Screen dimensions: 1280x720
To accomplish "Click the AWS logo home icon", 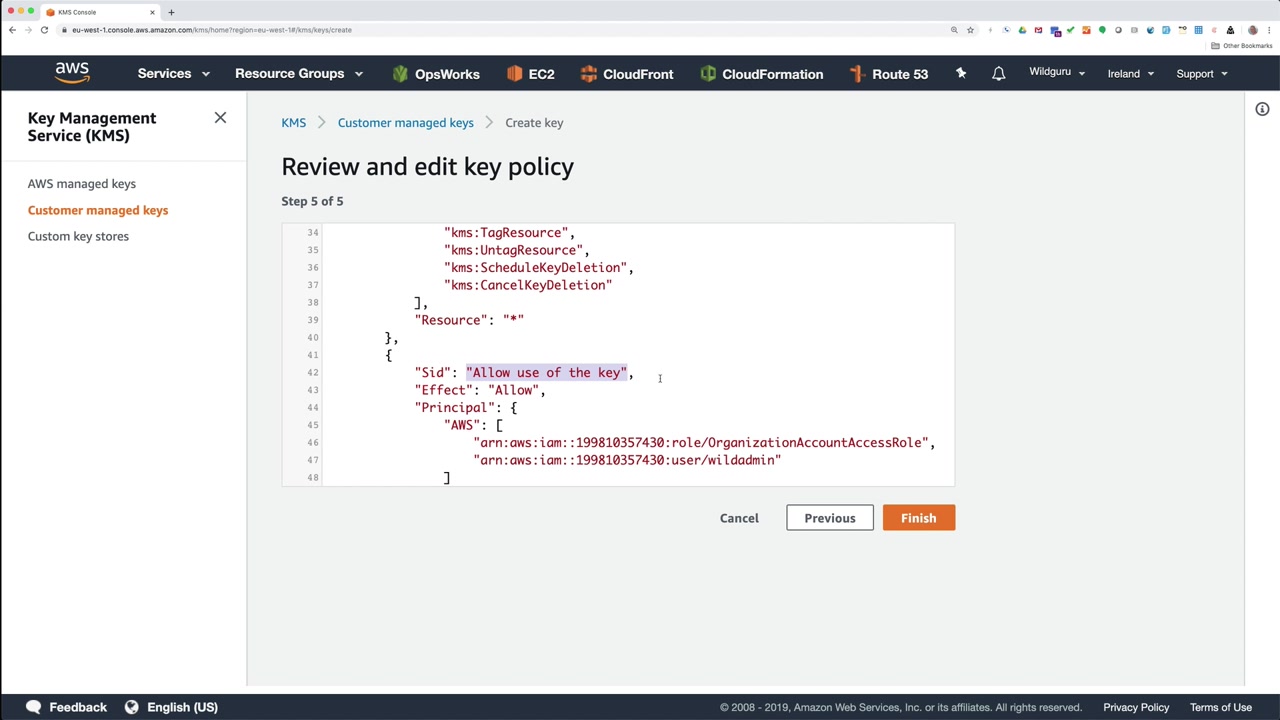I will [x=72, y=73].
